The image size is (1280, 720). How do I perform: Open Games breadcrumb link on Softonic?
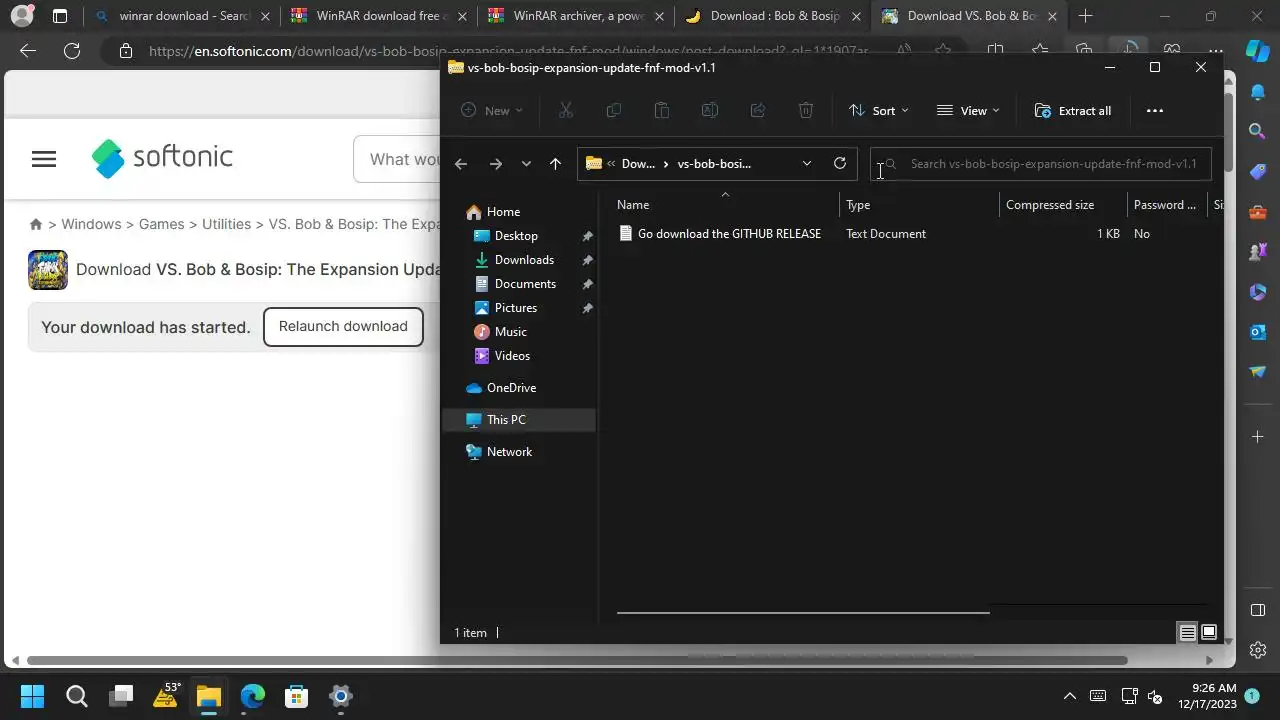pyautogui.click(x=161, y=224)
